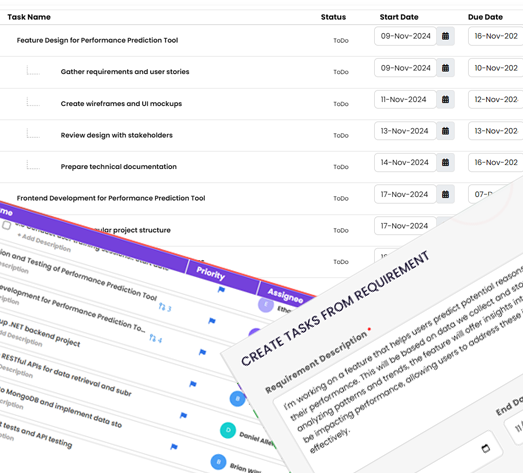The height and width of the screenshot is (473, 523).
Task: Open 'MongoDB and implement data sto' task
Action: click(x=61, y=408)
